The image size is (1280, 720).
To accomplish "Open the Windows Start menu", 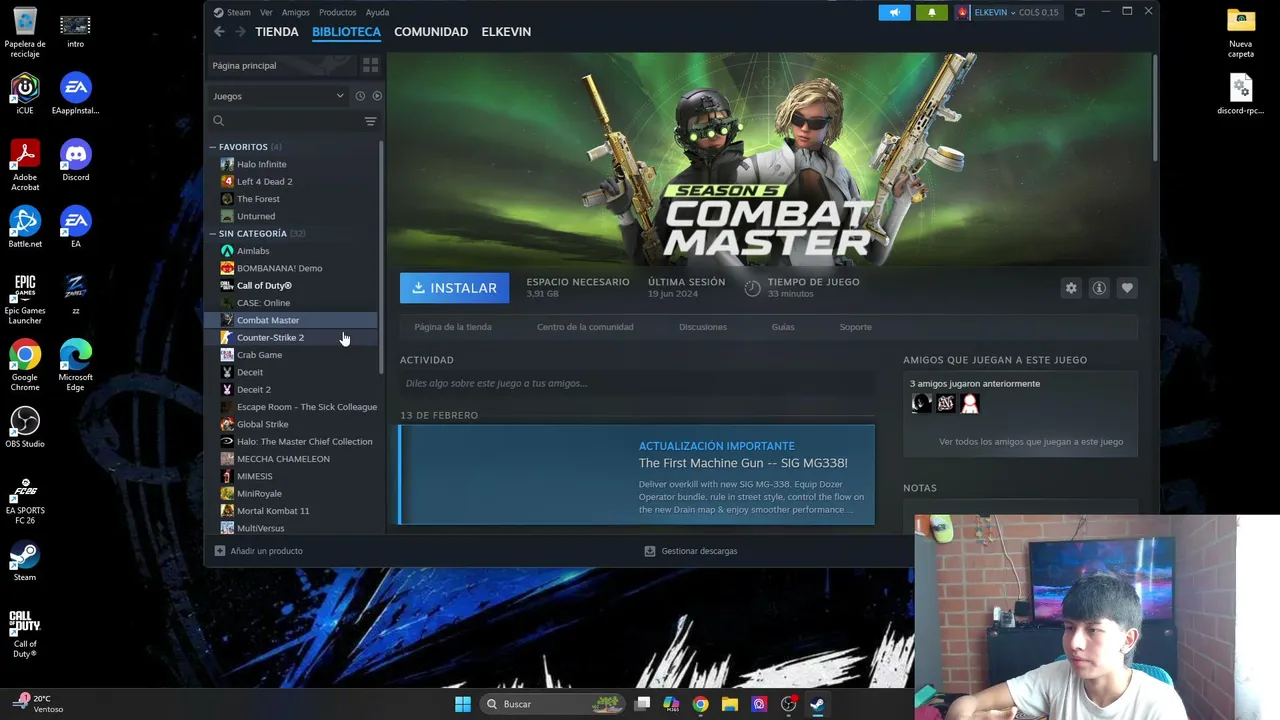I will 463,704.
